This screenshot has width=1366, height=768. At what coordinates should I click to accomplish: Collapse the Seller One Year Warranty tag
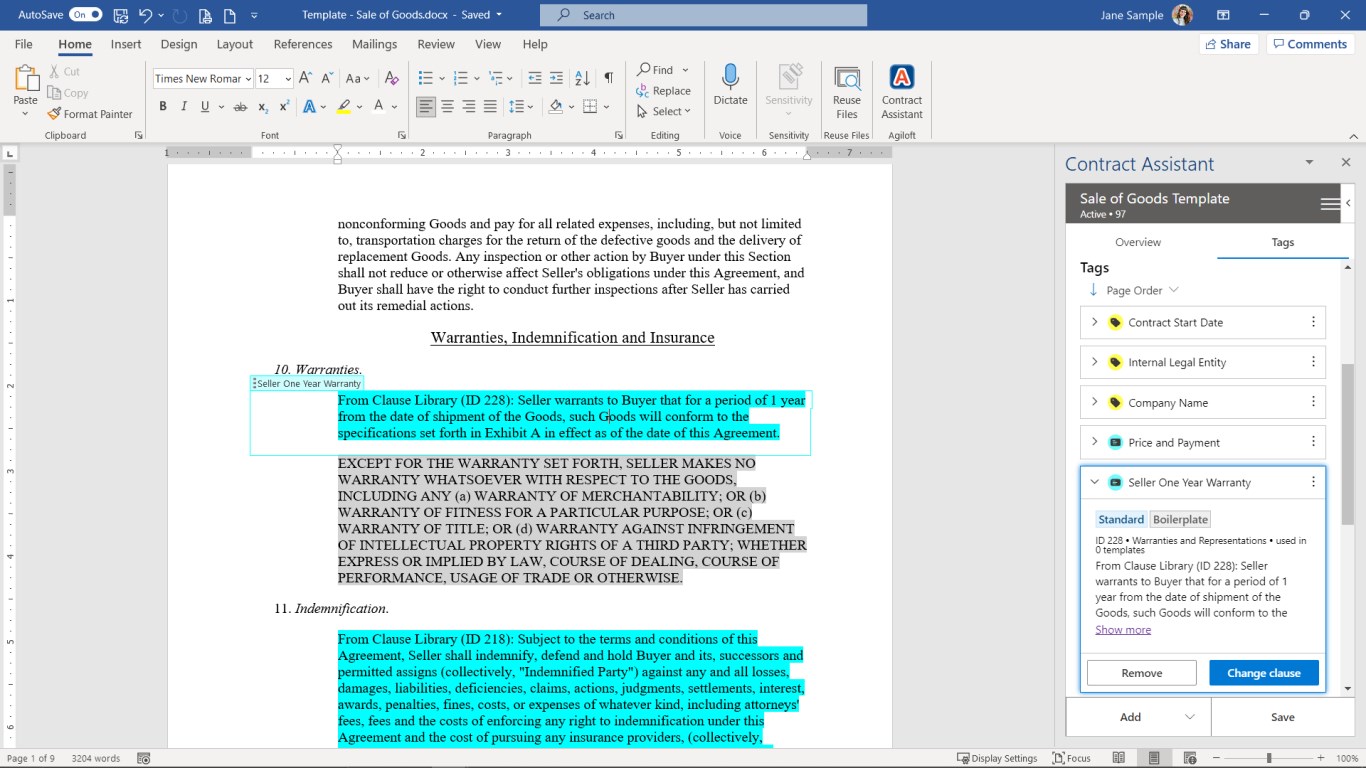coord(1094,482)
